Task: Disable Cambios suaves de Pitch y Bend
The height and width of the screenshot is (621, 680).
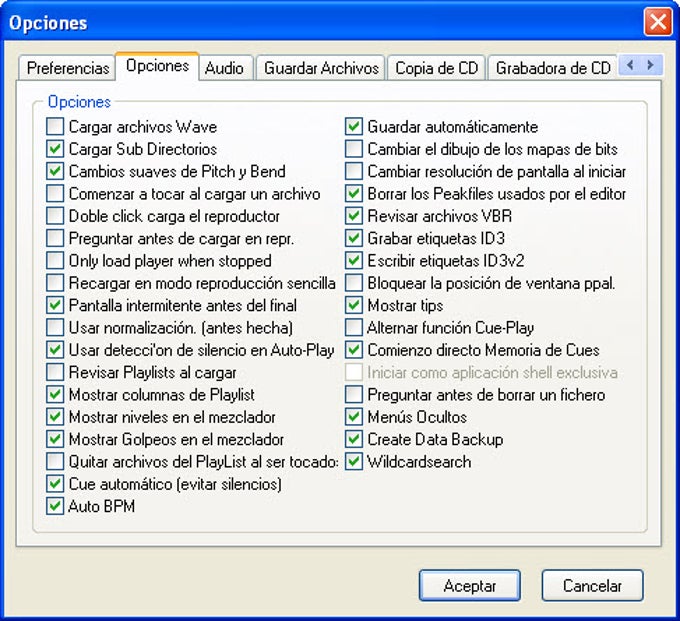Action: point(55,171)
